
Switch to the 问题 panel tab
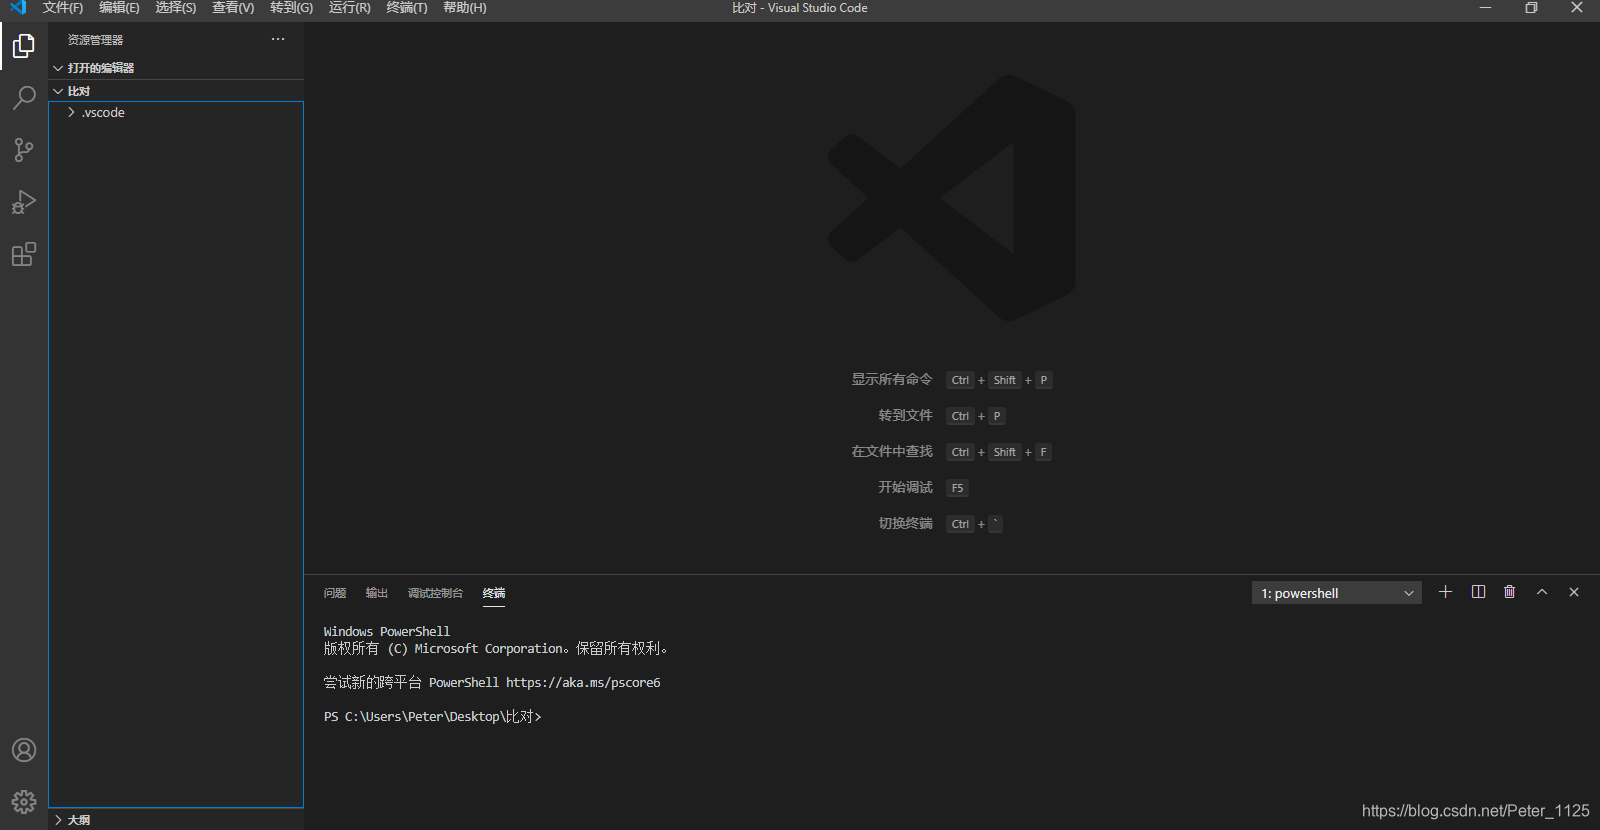tap(335, 593)
